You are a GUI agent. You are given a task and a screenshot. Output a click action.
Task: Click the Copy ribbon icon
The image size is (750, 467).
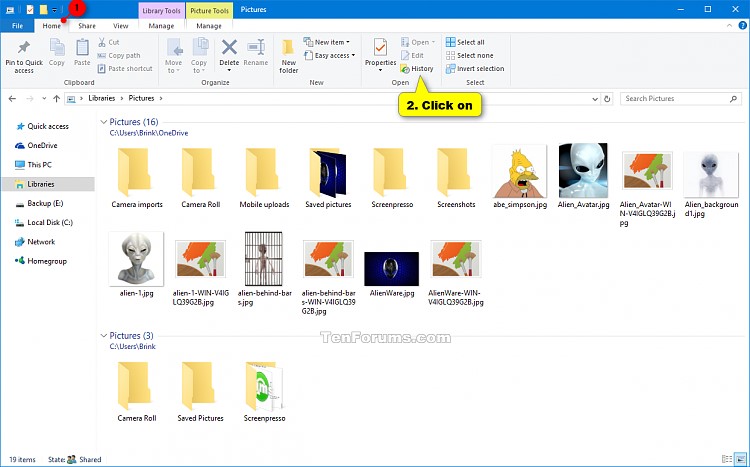click(57, 48)
